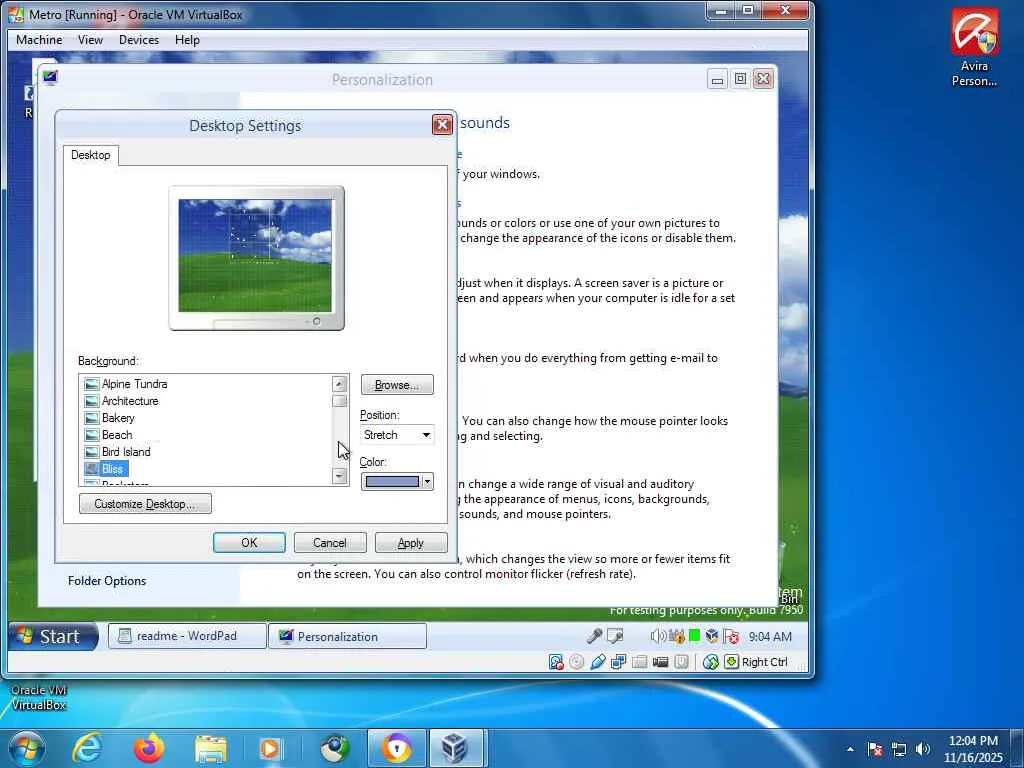Viewport: 1024px width, 768px height.
Task: Open Internet Explorer from host taskbar
Action: 87,748
